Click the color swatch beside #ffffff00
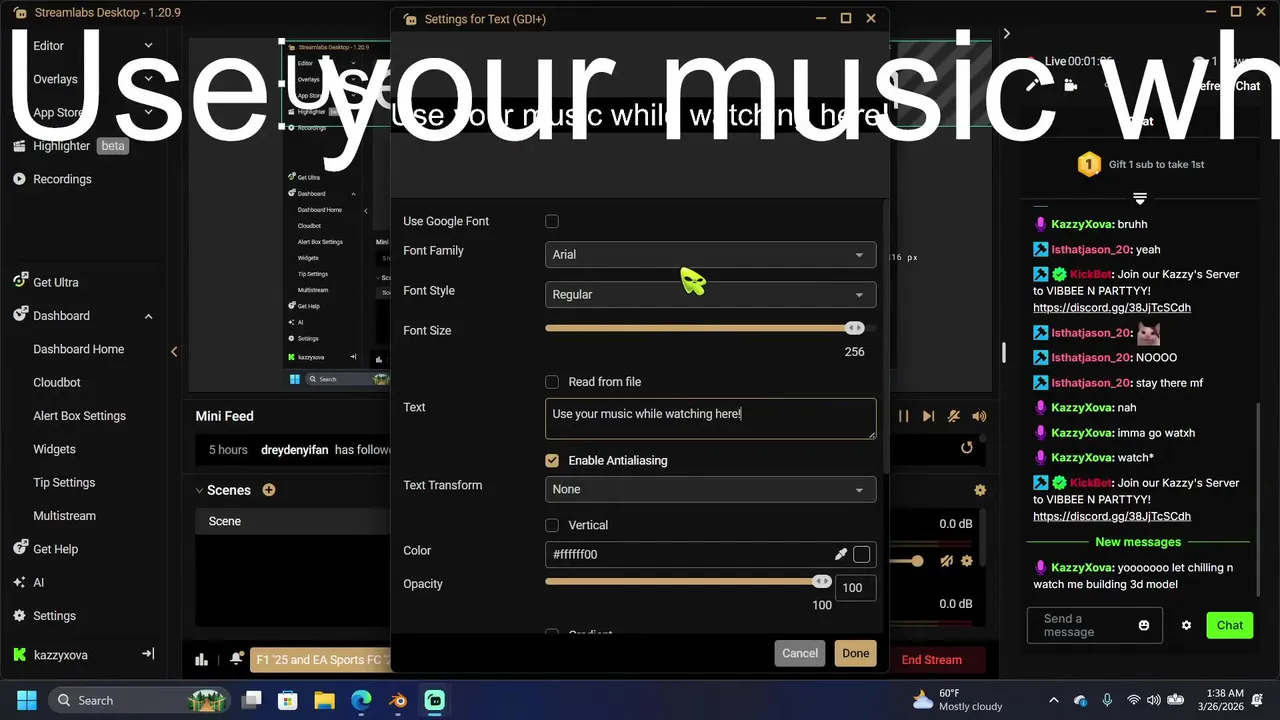The image size is (1280, 720). pyautogui.click(x=862, y=554)
